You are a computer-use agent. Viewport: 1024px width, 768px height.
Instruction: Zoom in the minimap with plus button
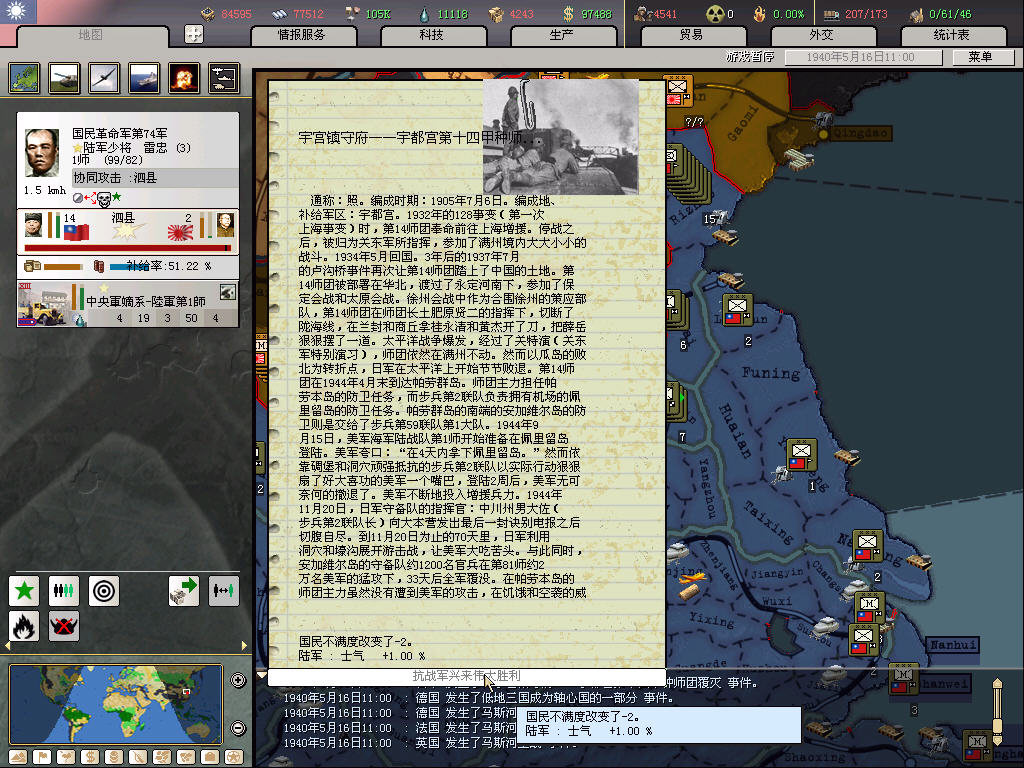click(238, 681)
